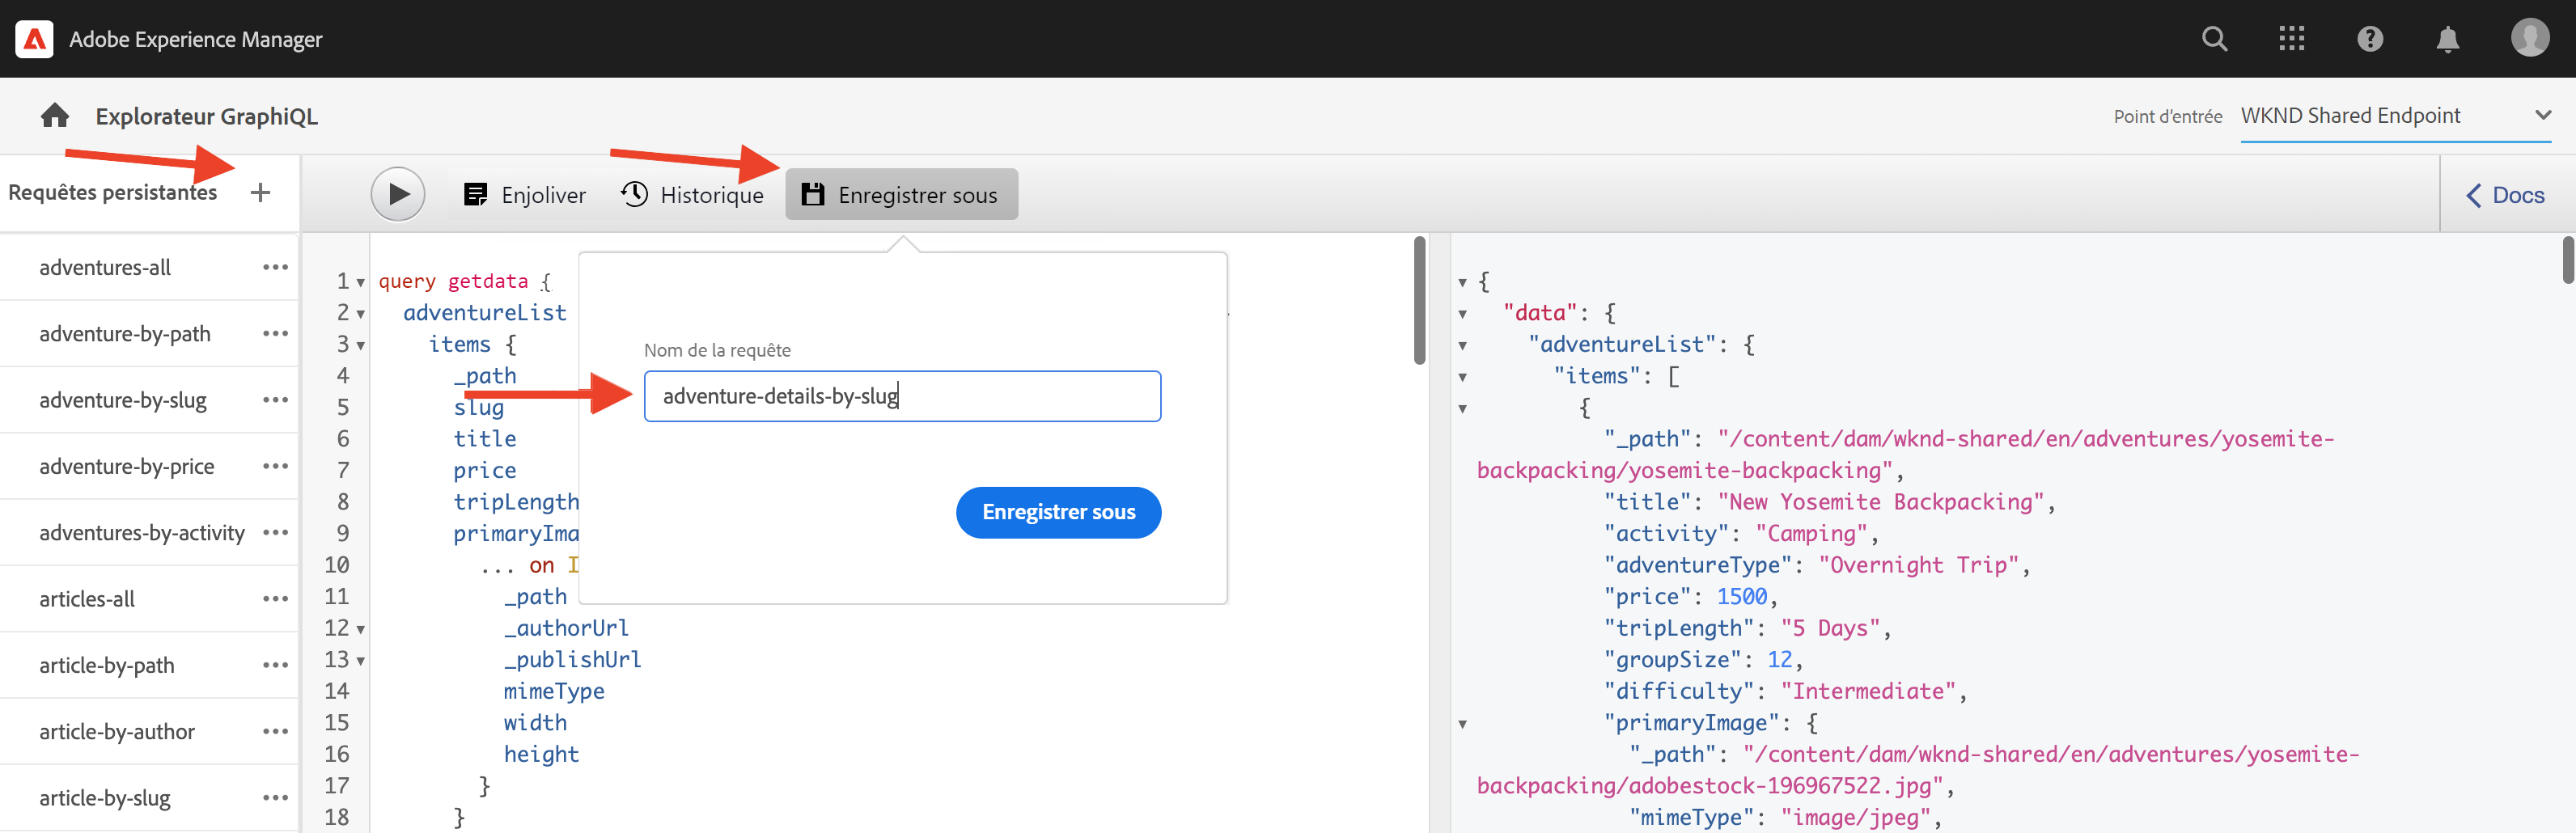Run the query with play button
Viewport: 2576px width, 833px height.
pos(397,194)
